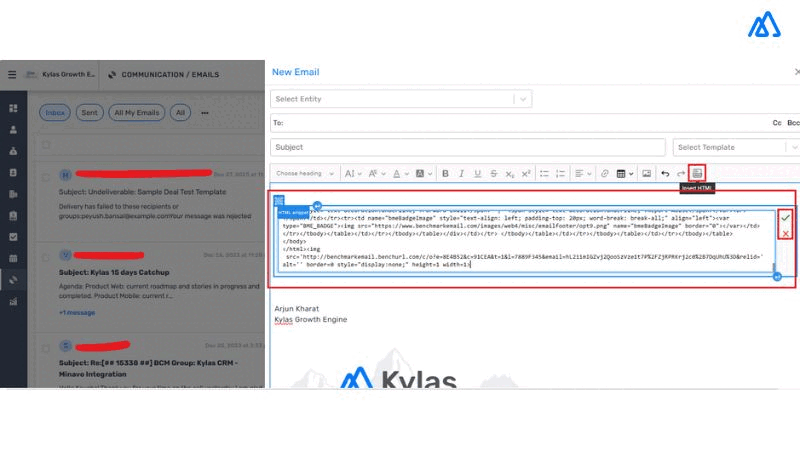Viewport: 800px width, 450px height.
Task: Open the Contacts person icon in the sidebar
Action: tap(13, 130)
